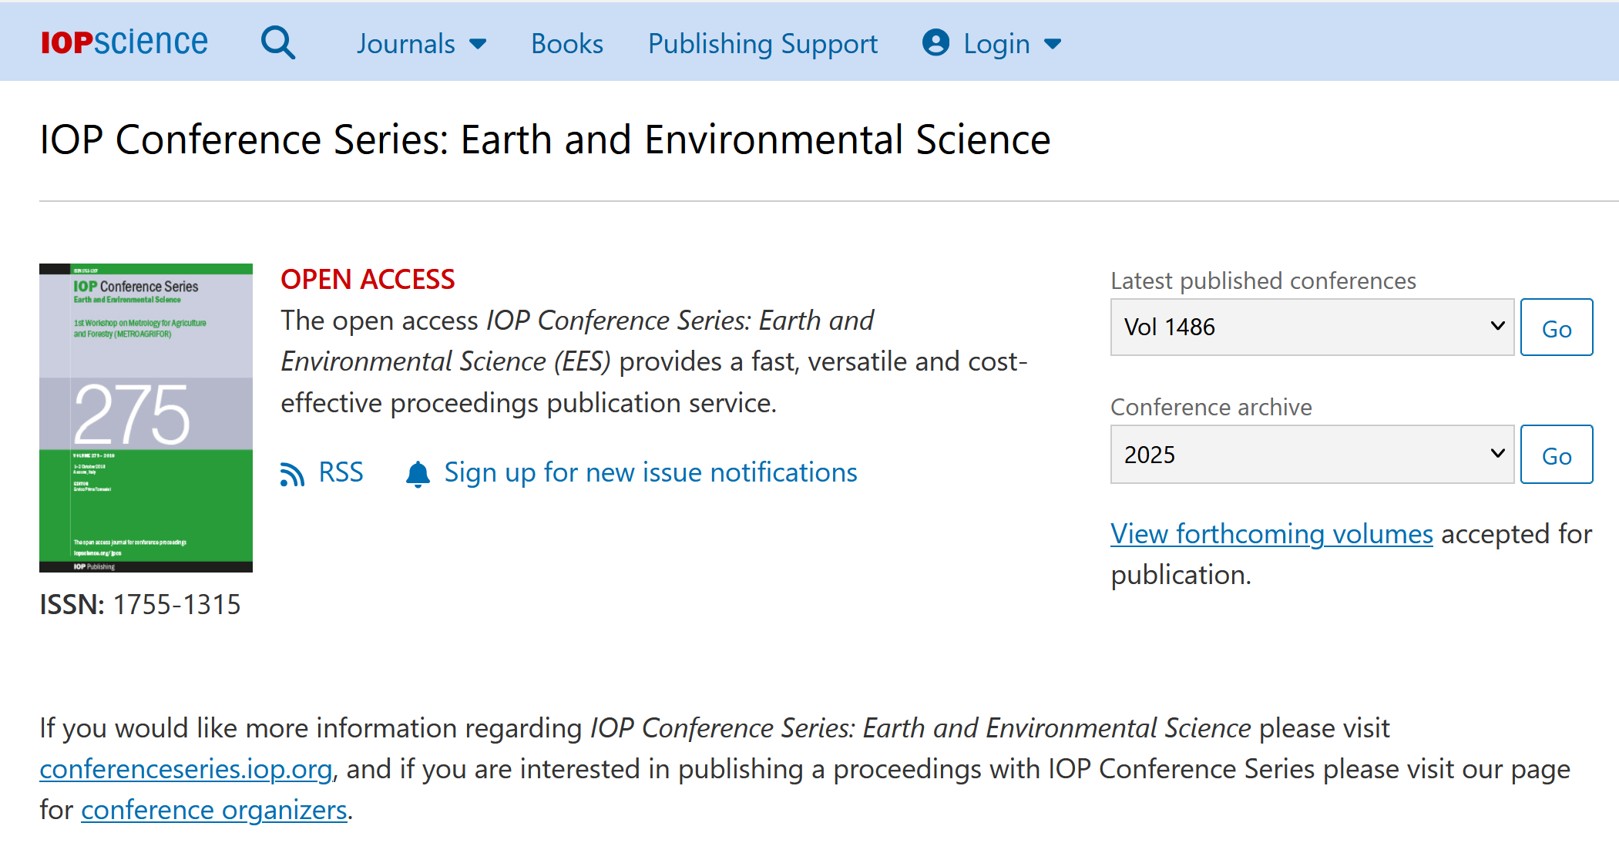Click Sign up for new issue notifications
The width and height of the screenshot is (1619, 853).
[650, 472]
